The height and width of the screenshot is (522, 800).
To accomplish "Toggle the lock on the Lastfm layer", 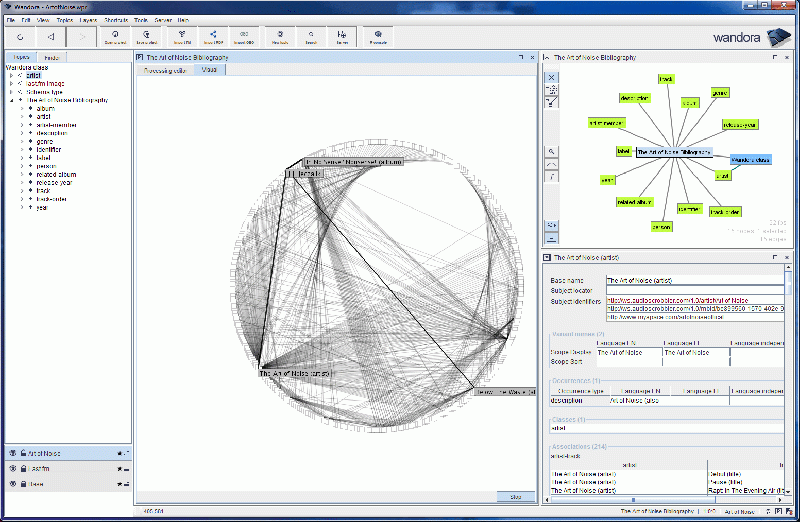I will (21, 468).
